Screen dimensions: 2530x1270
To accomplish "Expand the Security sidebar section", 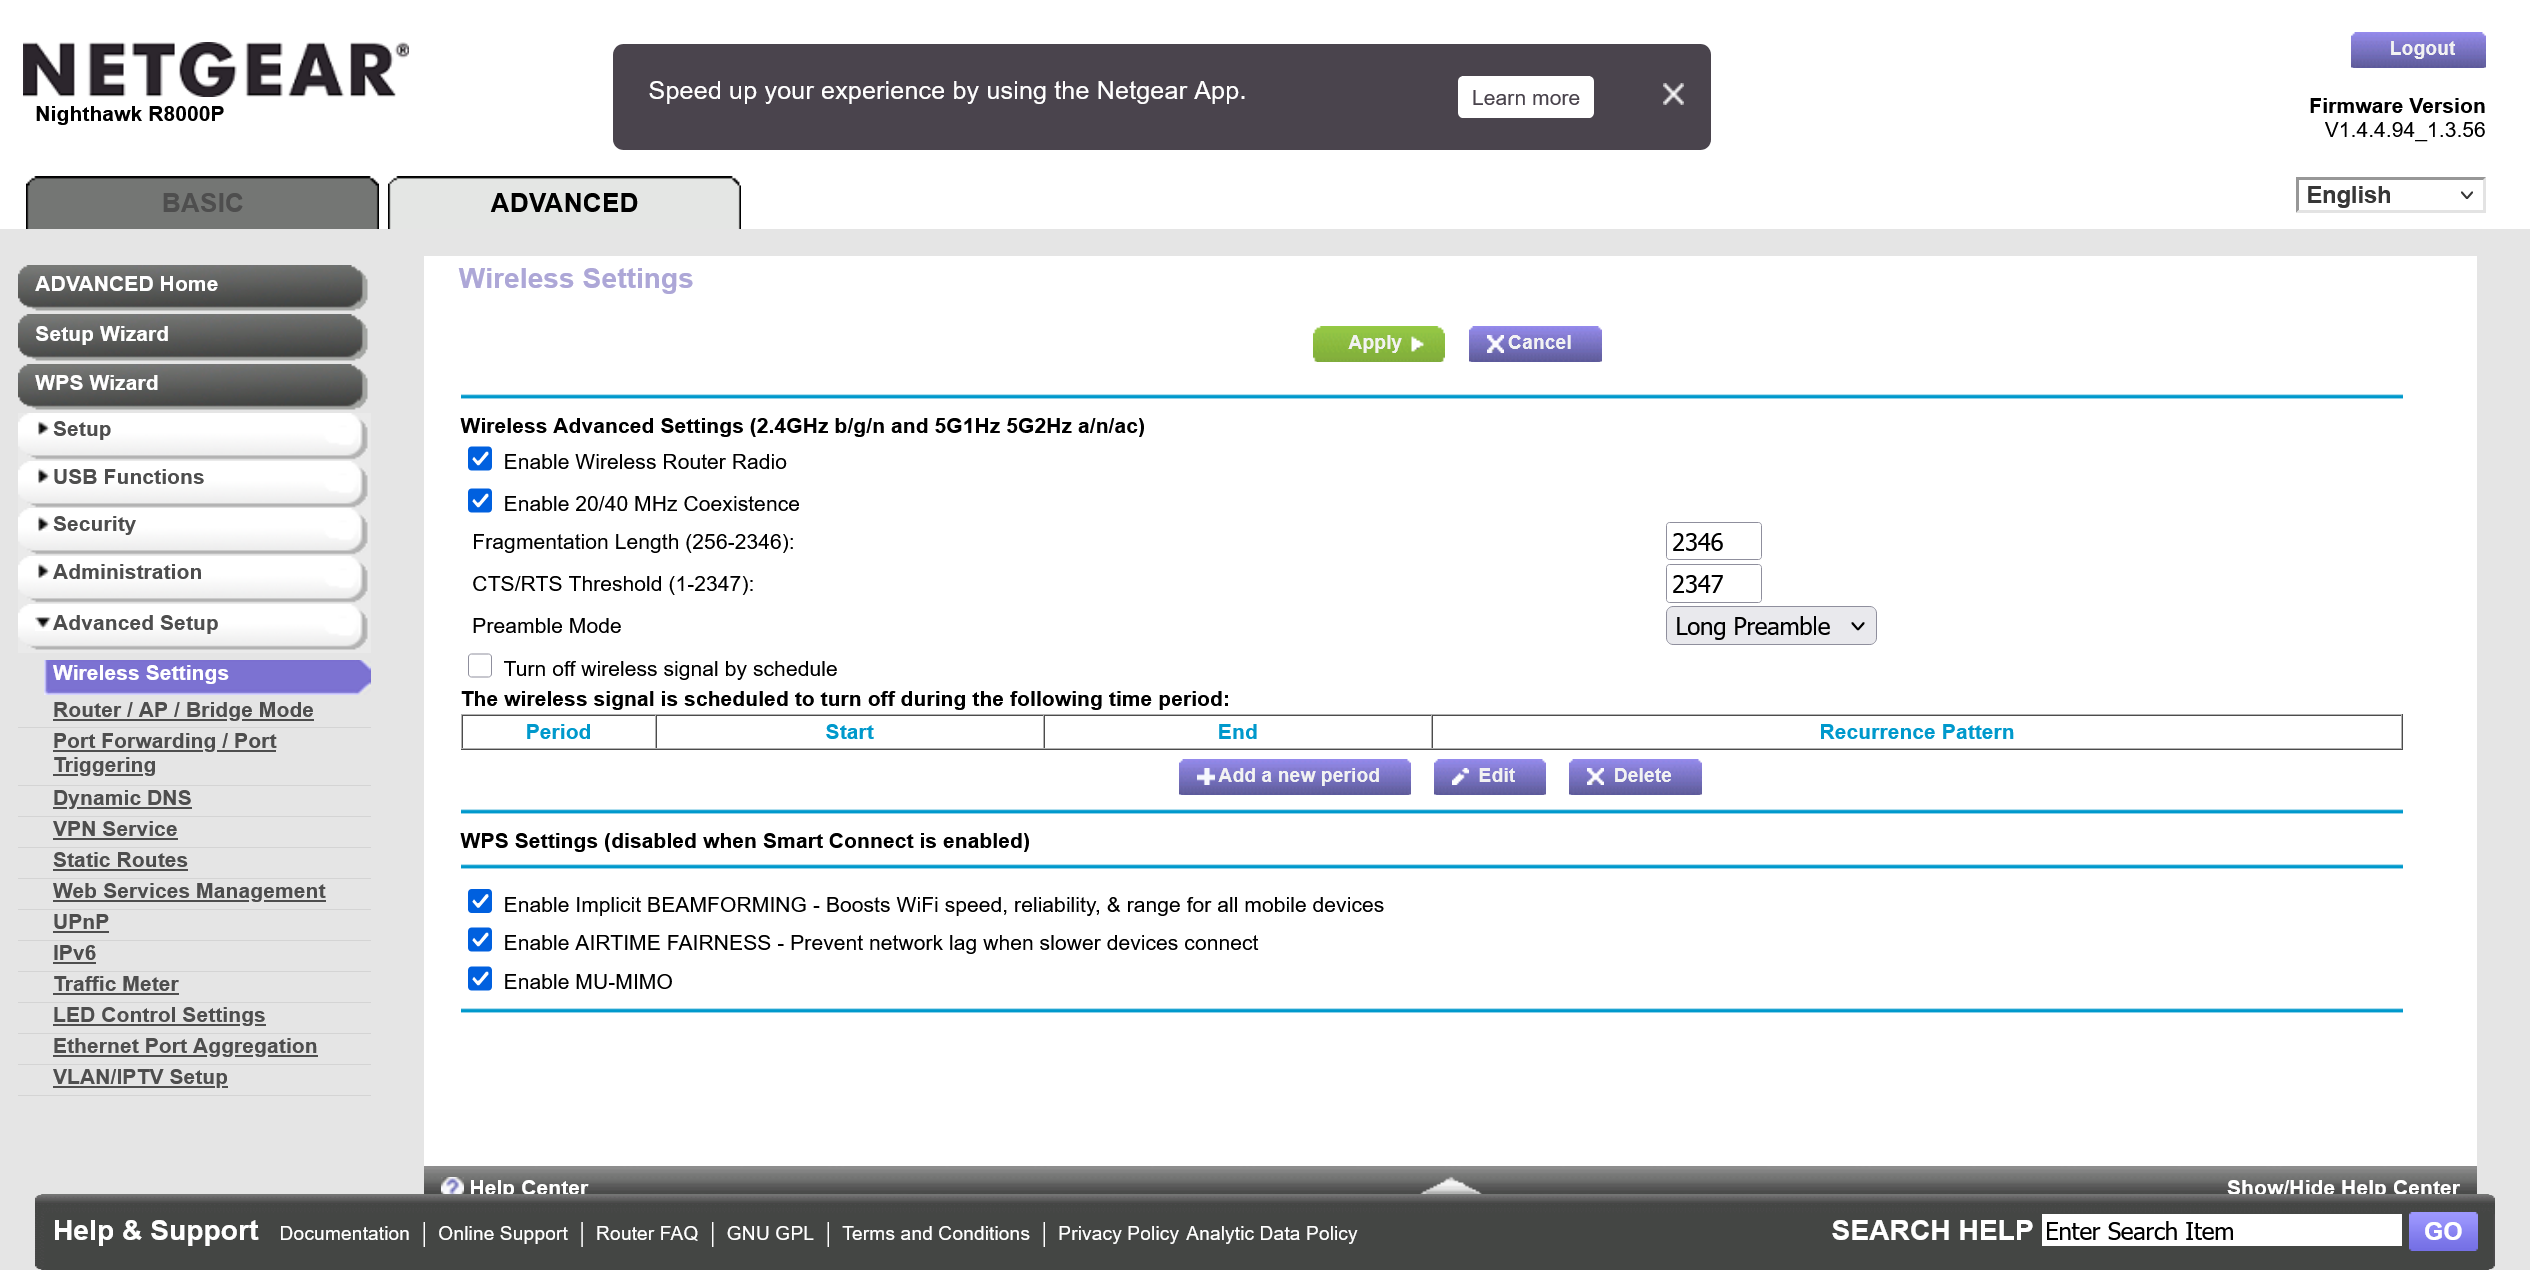I will [x=95, y=524].
